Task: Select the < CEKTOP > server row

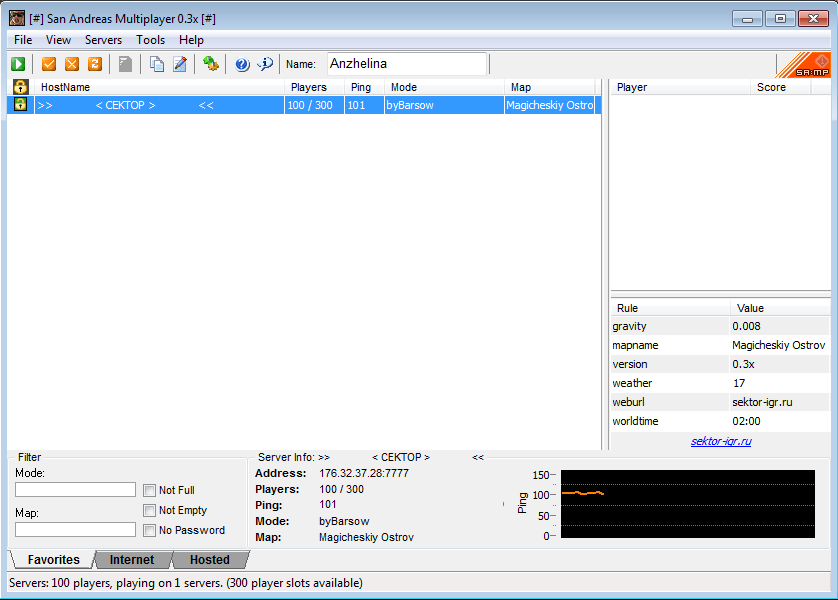Action: click(x=305, y=105)
